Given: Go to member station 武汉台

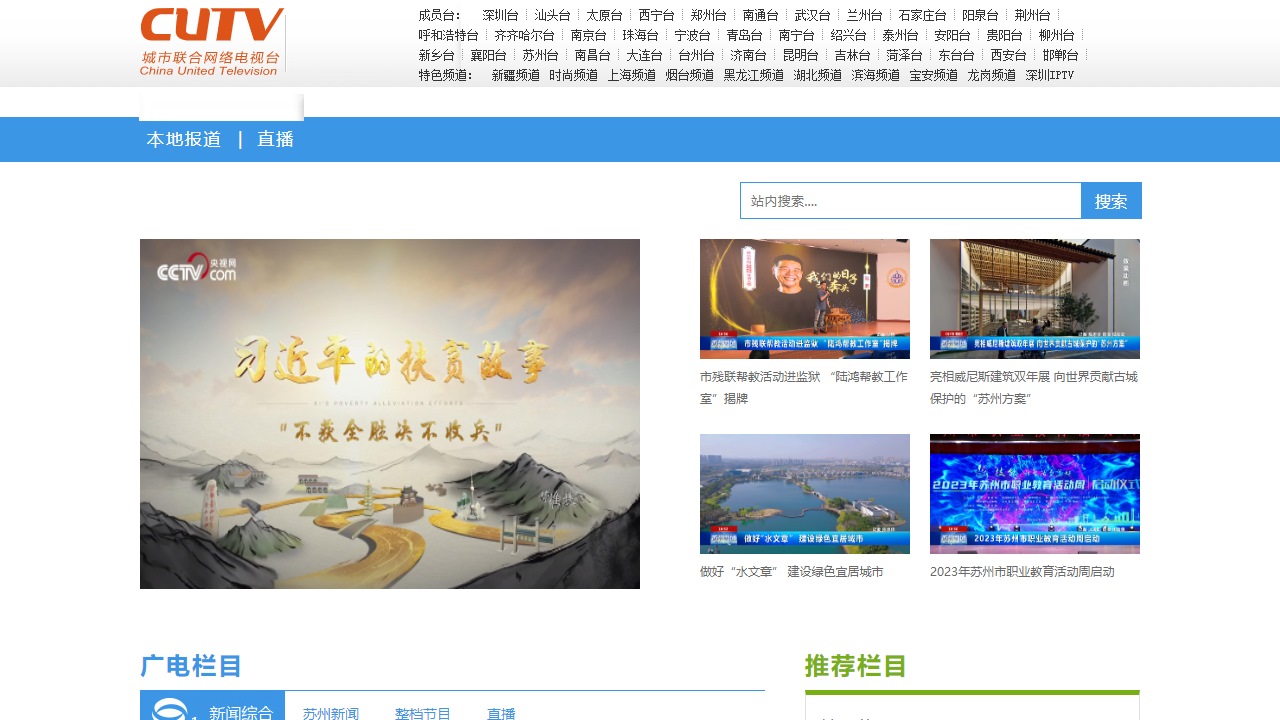Looking at the screenshot, I should (x=812, y=15).
